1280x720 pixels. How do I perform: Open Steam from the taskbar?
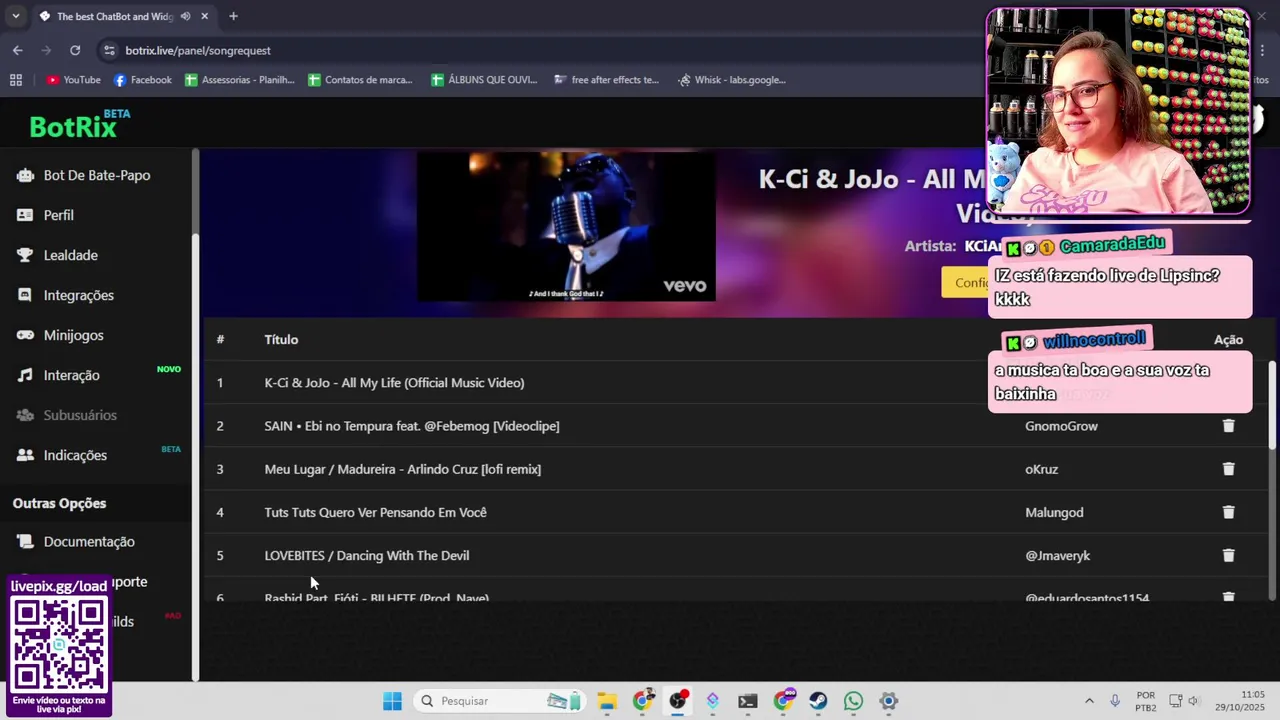pos(818,701)
